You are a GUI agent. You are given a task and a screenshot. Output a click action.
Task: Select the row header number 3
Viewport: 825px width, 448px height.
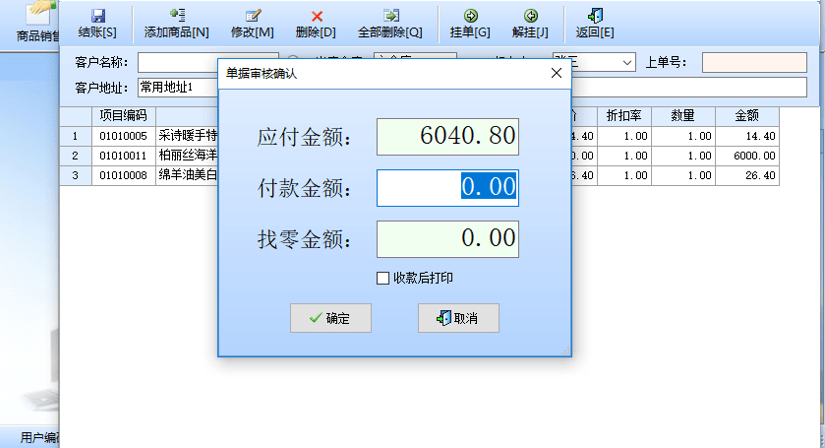coord(76,175)
